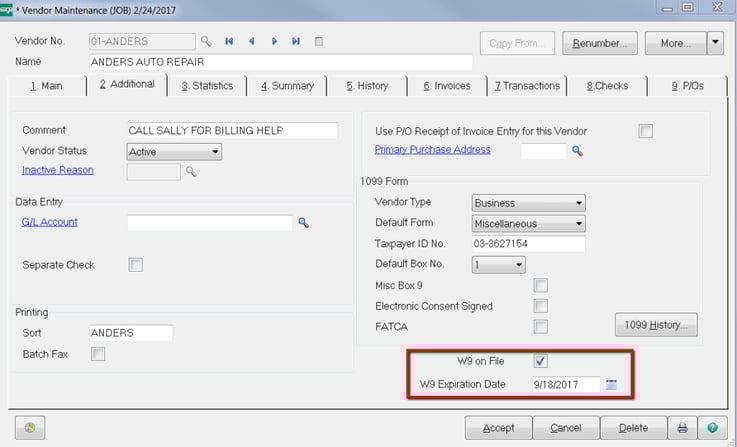Click the Vendor No. lookup magnifier icon
Viewport: 737px width, 447px height.
[206, 42]
